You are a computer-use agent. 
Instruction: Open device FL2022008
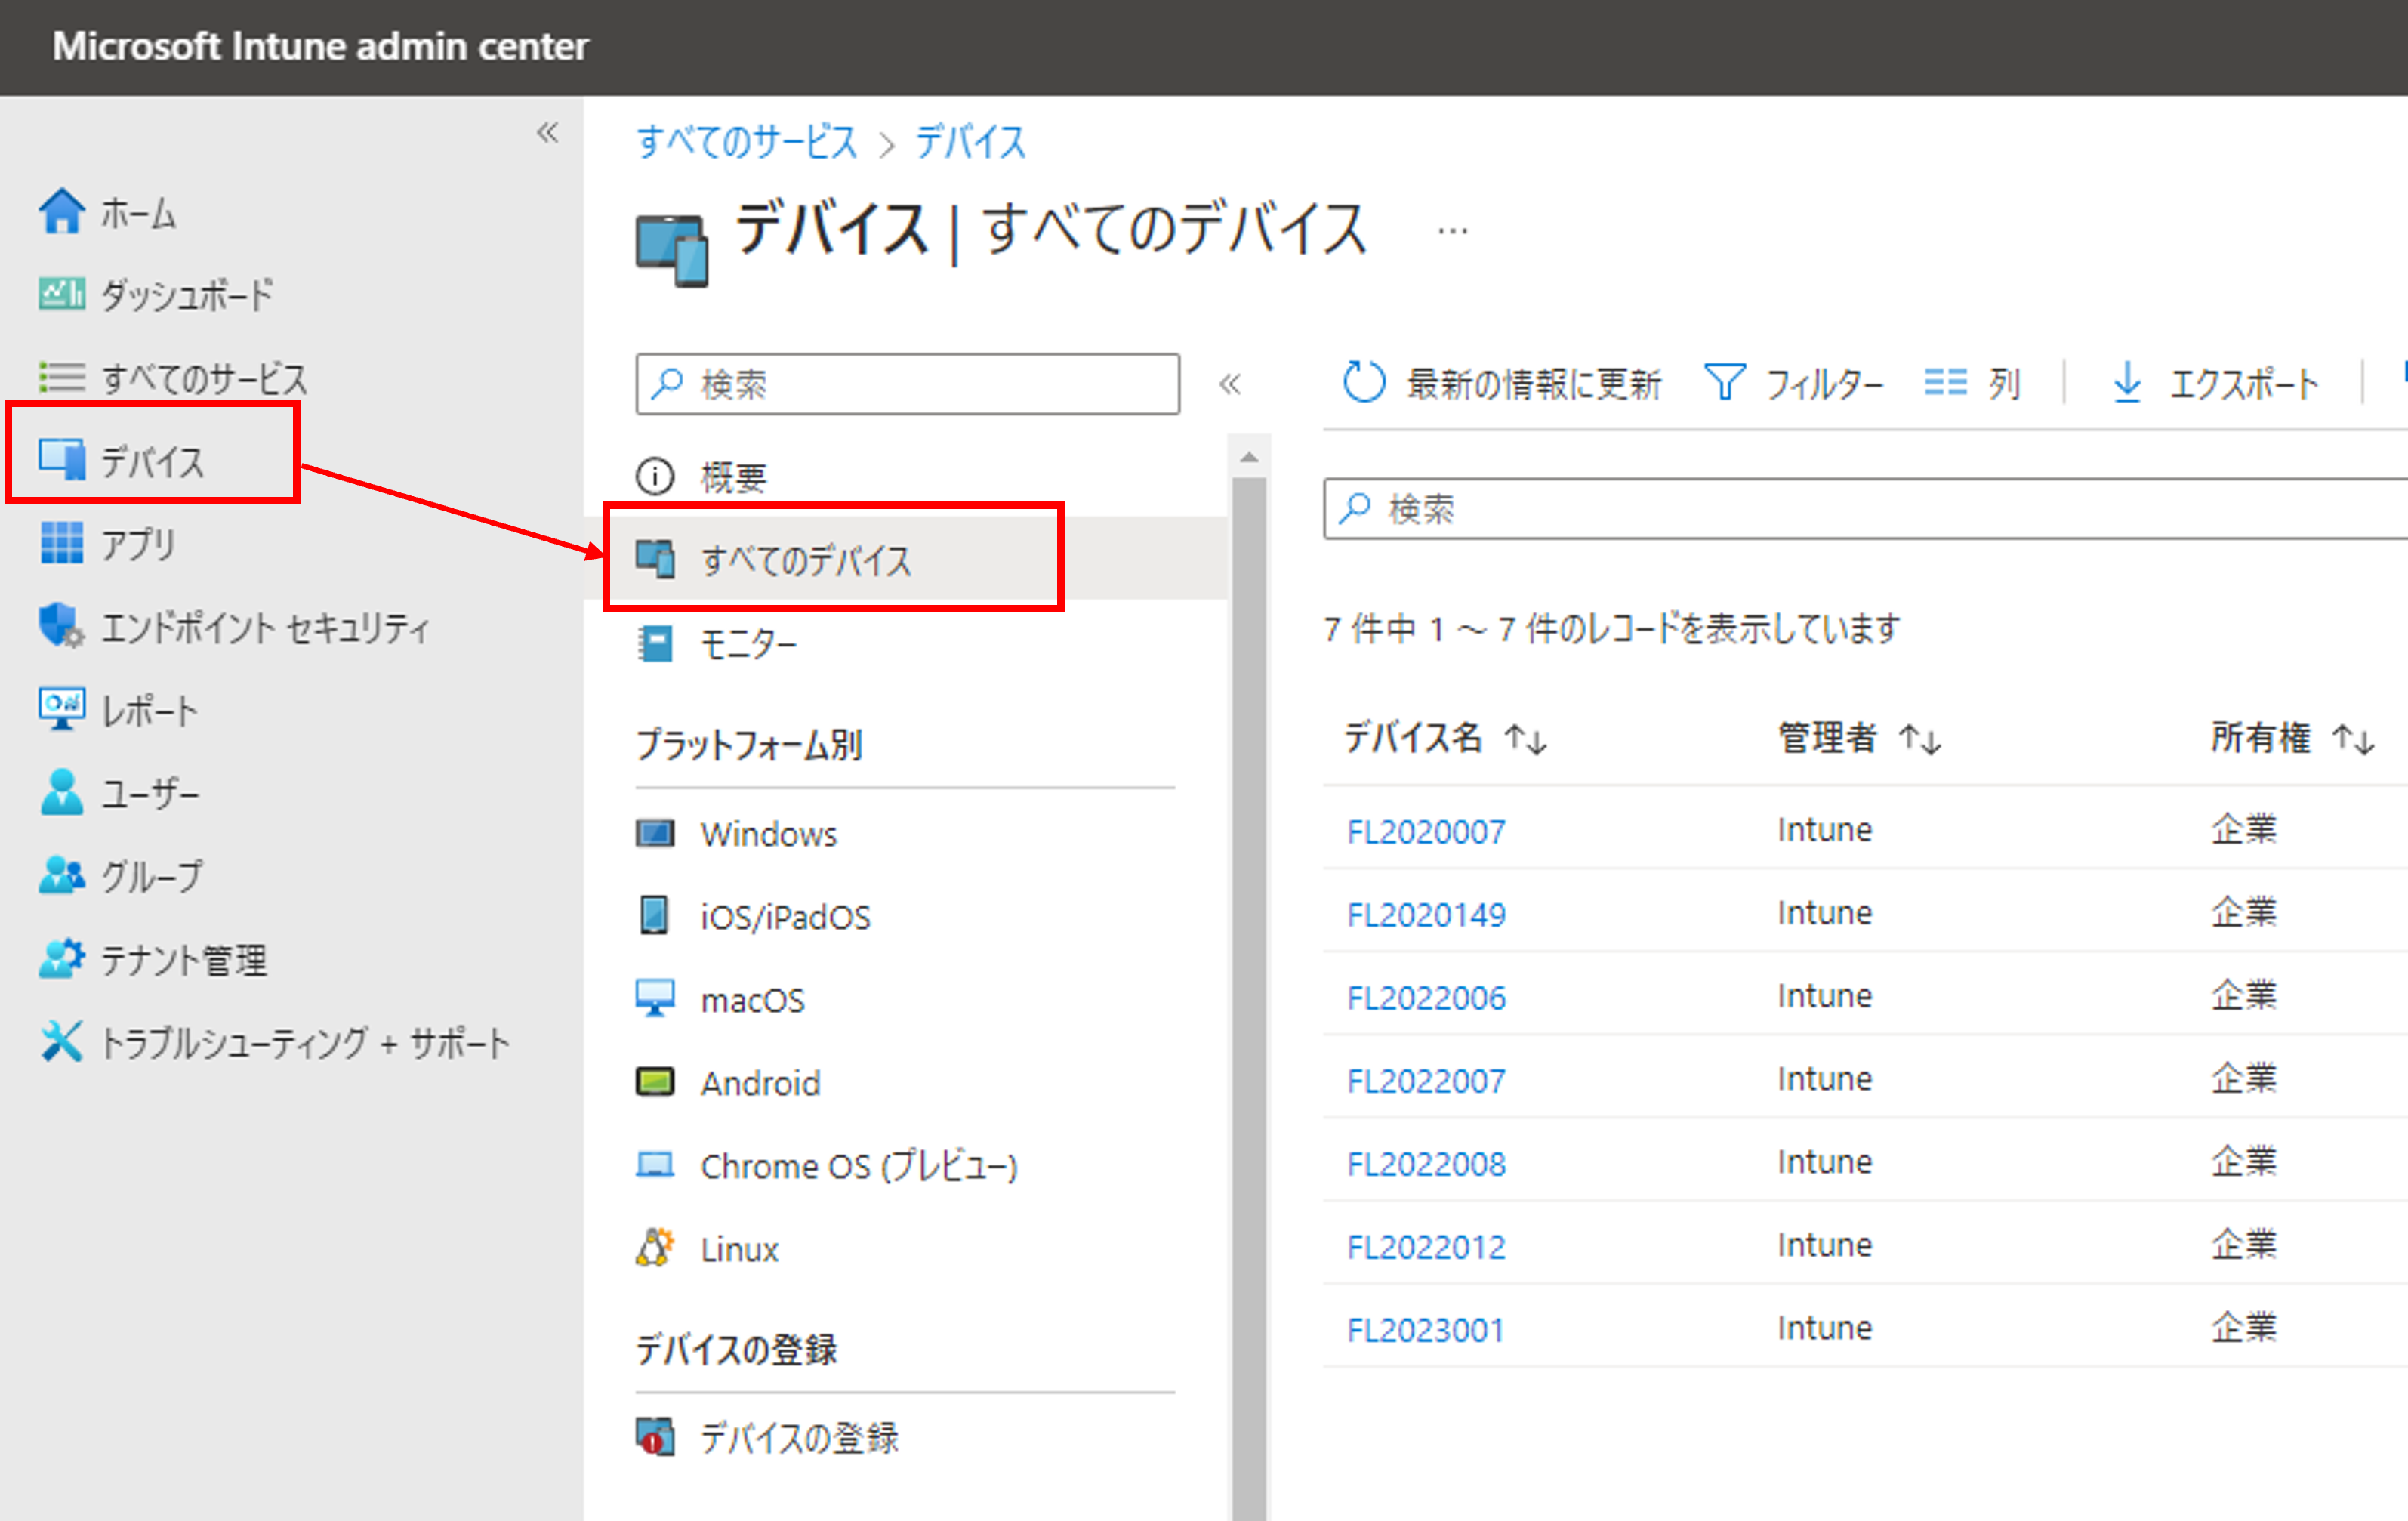click(x=1426, y=1163)
